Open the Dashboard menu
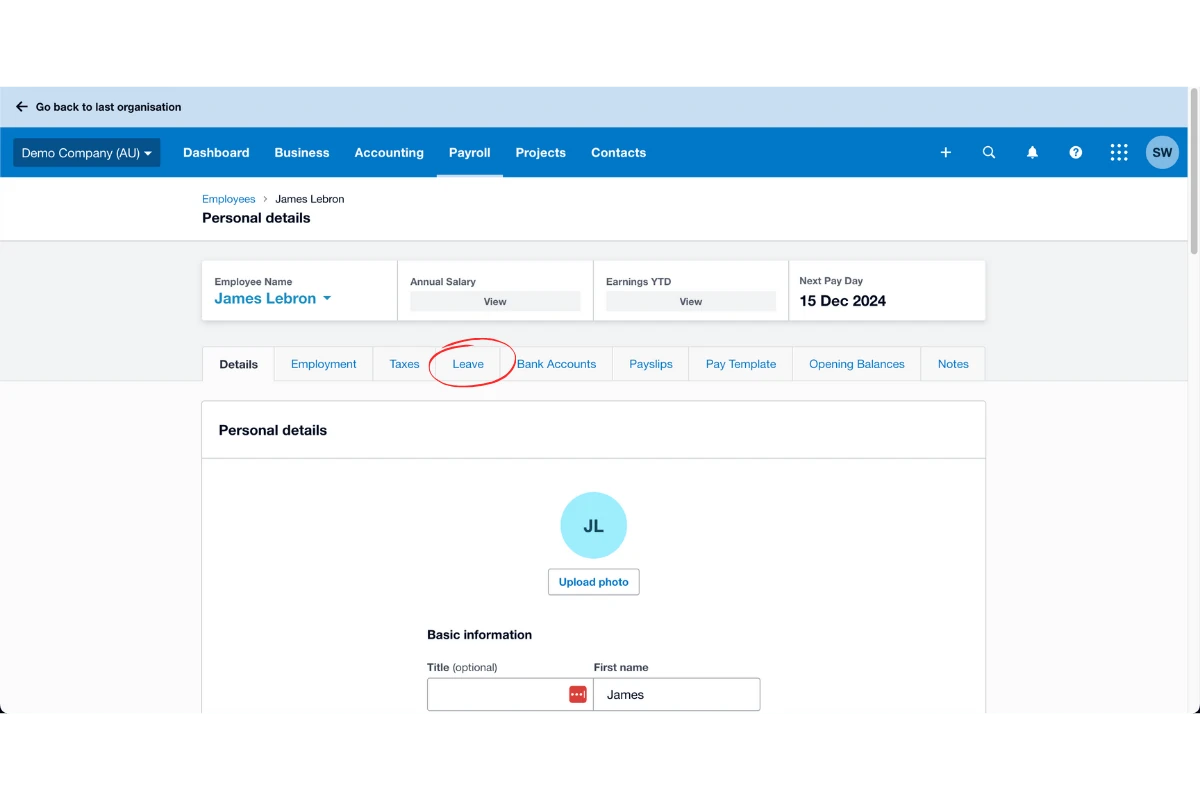 pyautogui.click(x=216, y=153)
